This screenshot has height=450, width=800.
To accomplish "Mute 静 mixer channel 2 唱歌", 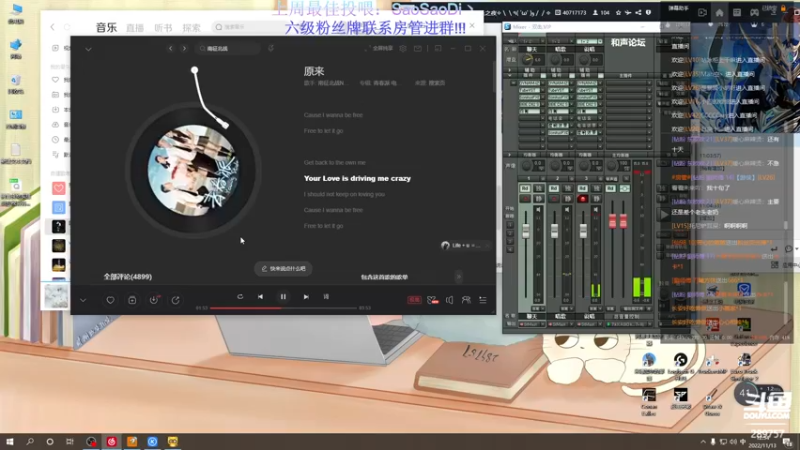I will (x=567, y=198).
